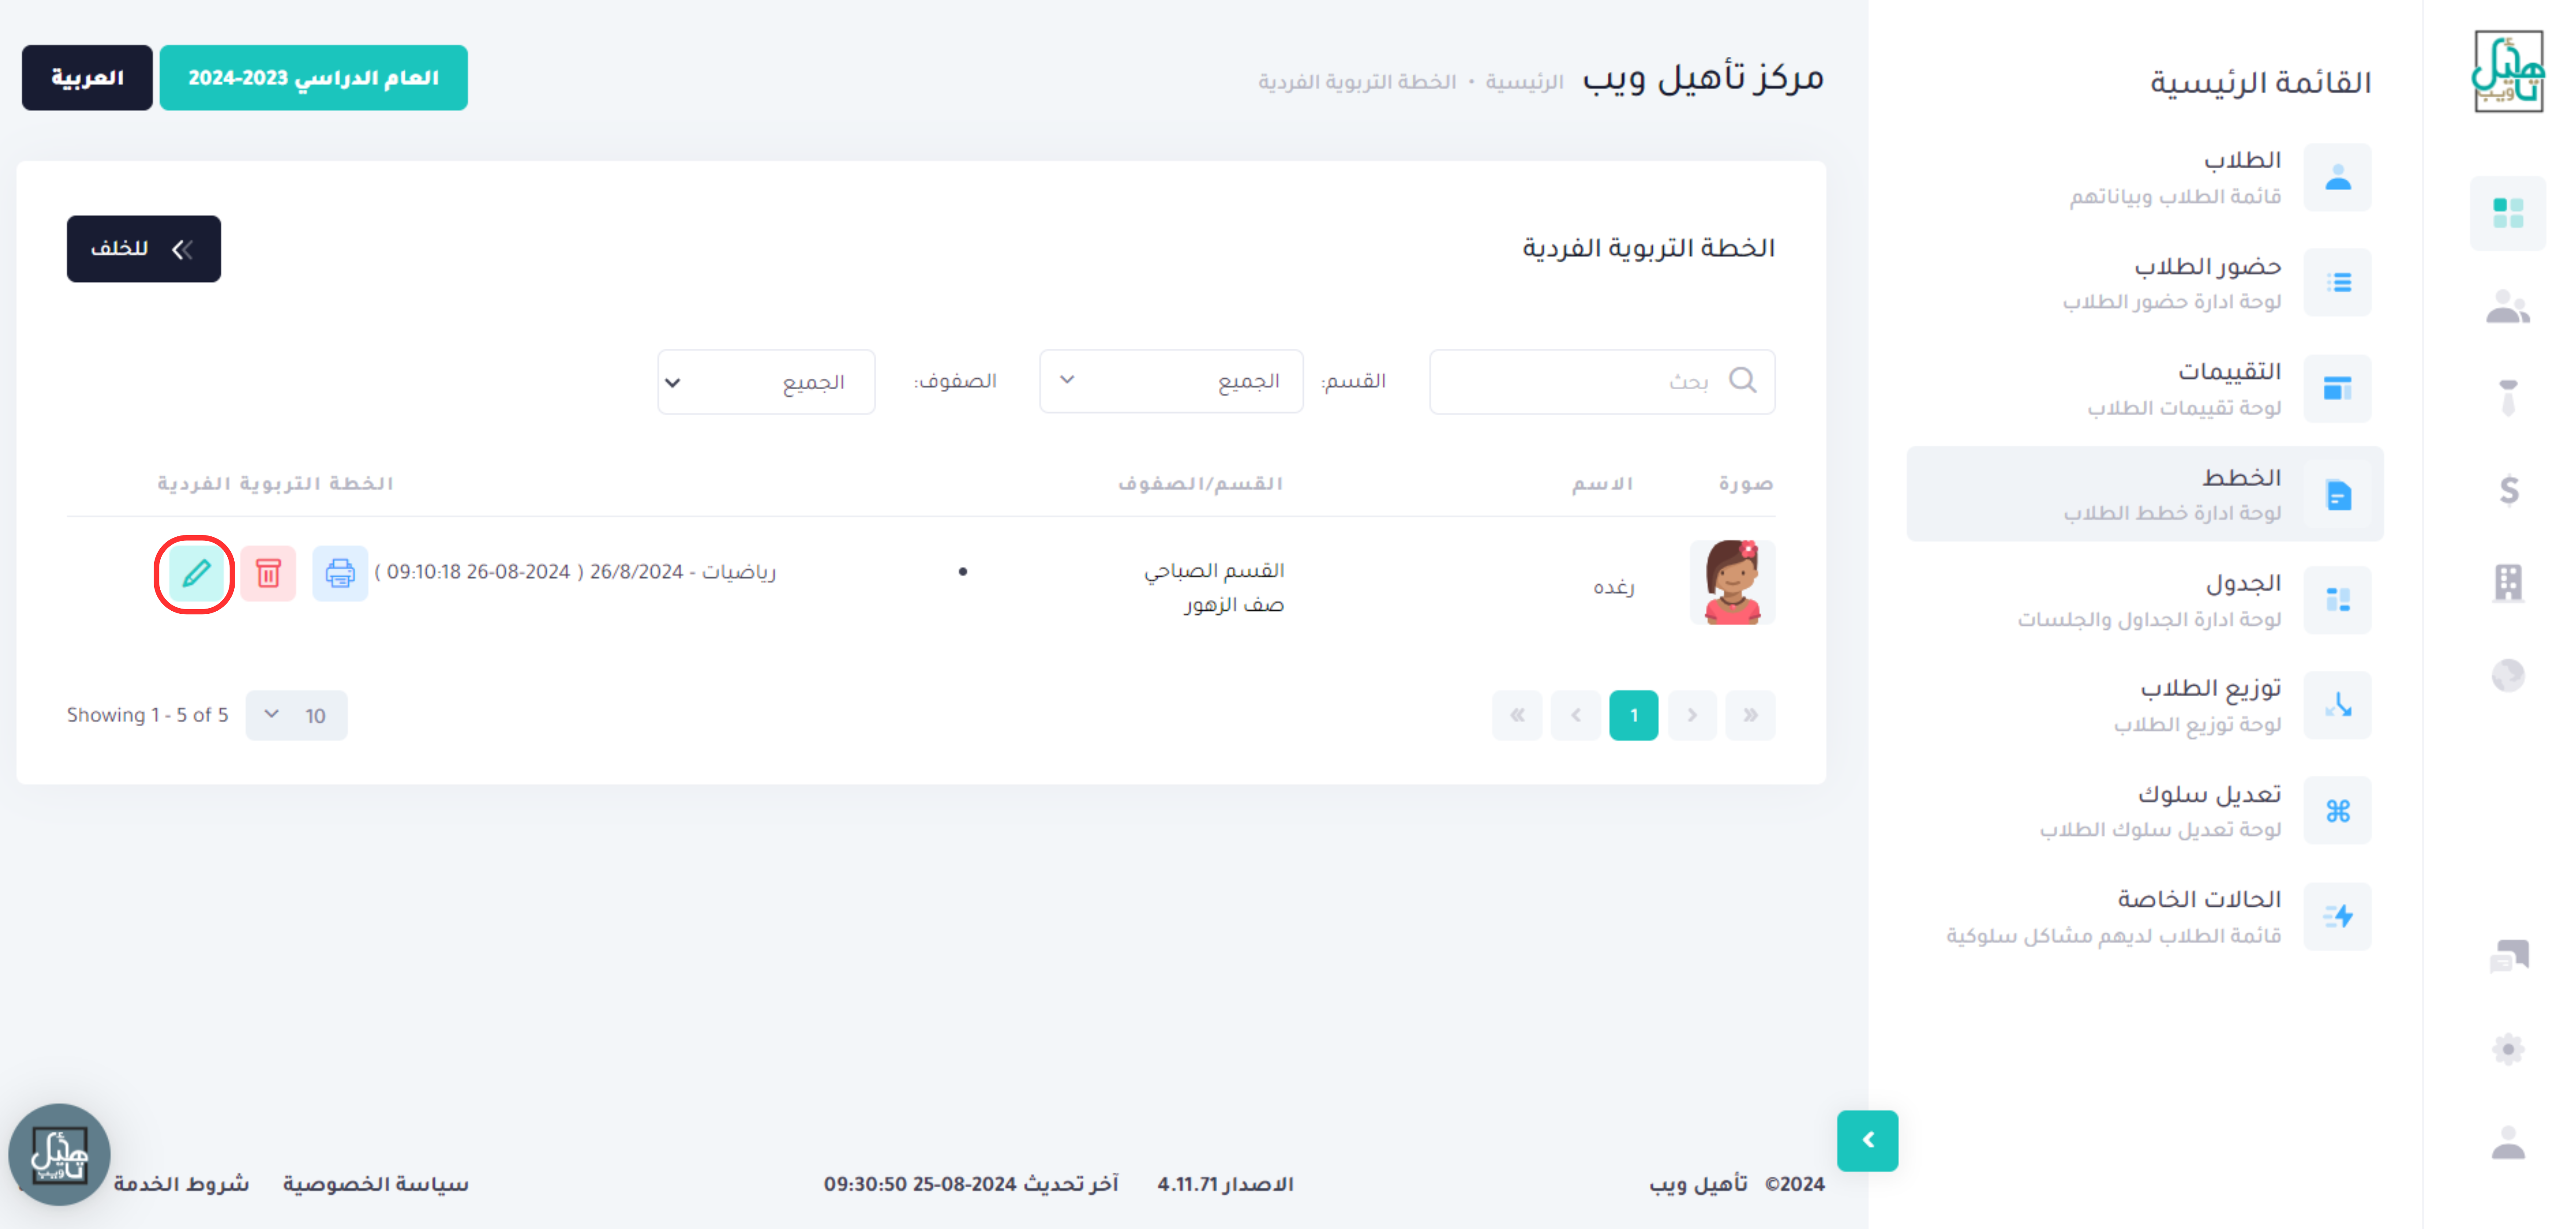The image size is (2576, 1229).
Task: Open the الطلاب menu item
Action: pyautogui.click(x=2145, y=177)
